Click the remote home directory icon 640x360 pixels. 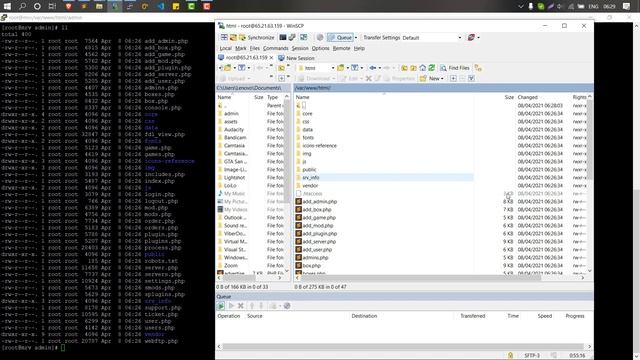pyautogui.click(x=422, y=68)
